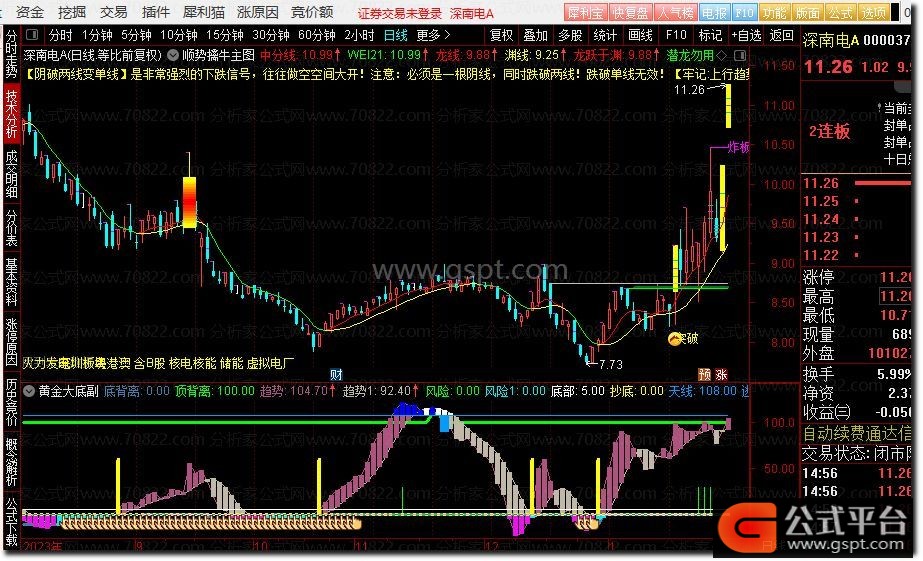The height and width of the screenshot is (561, 923).
Task: Open the 公式下载 sidebar tab
Action: pyautogui.click(x=11, y=522)
